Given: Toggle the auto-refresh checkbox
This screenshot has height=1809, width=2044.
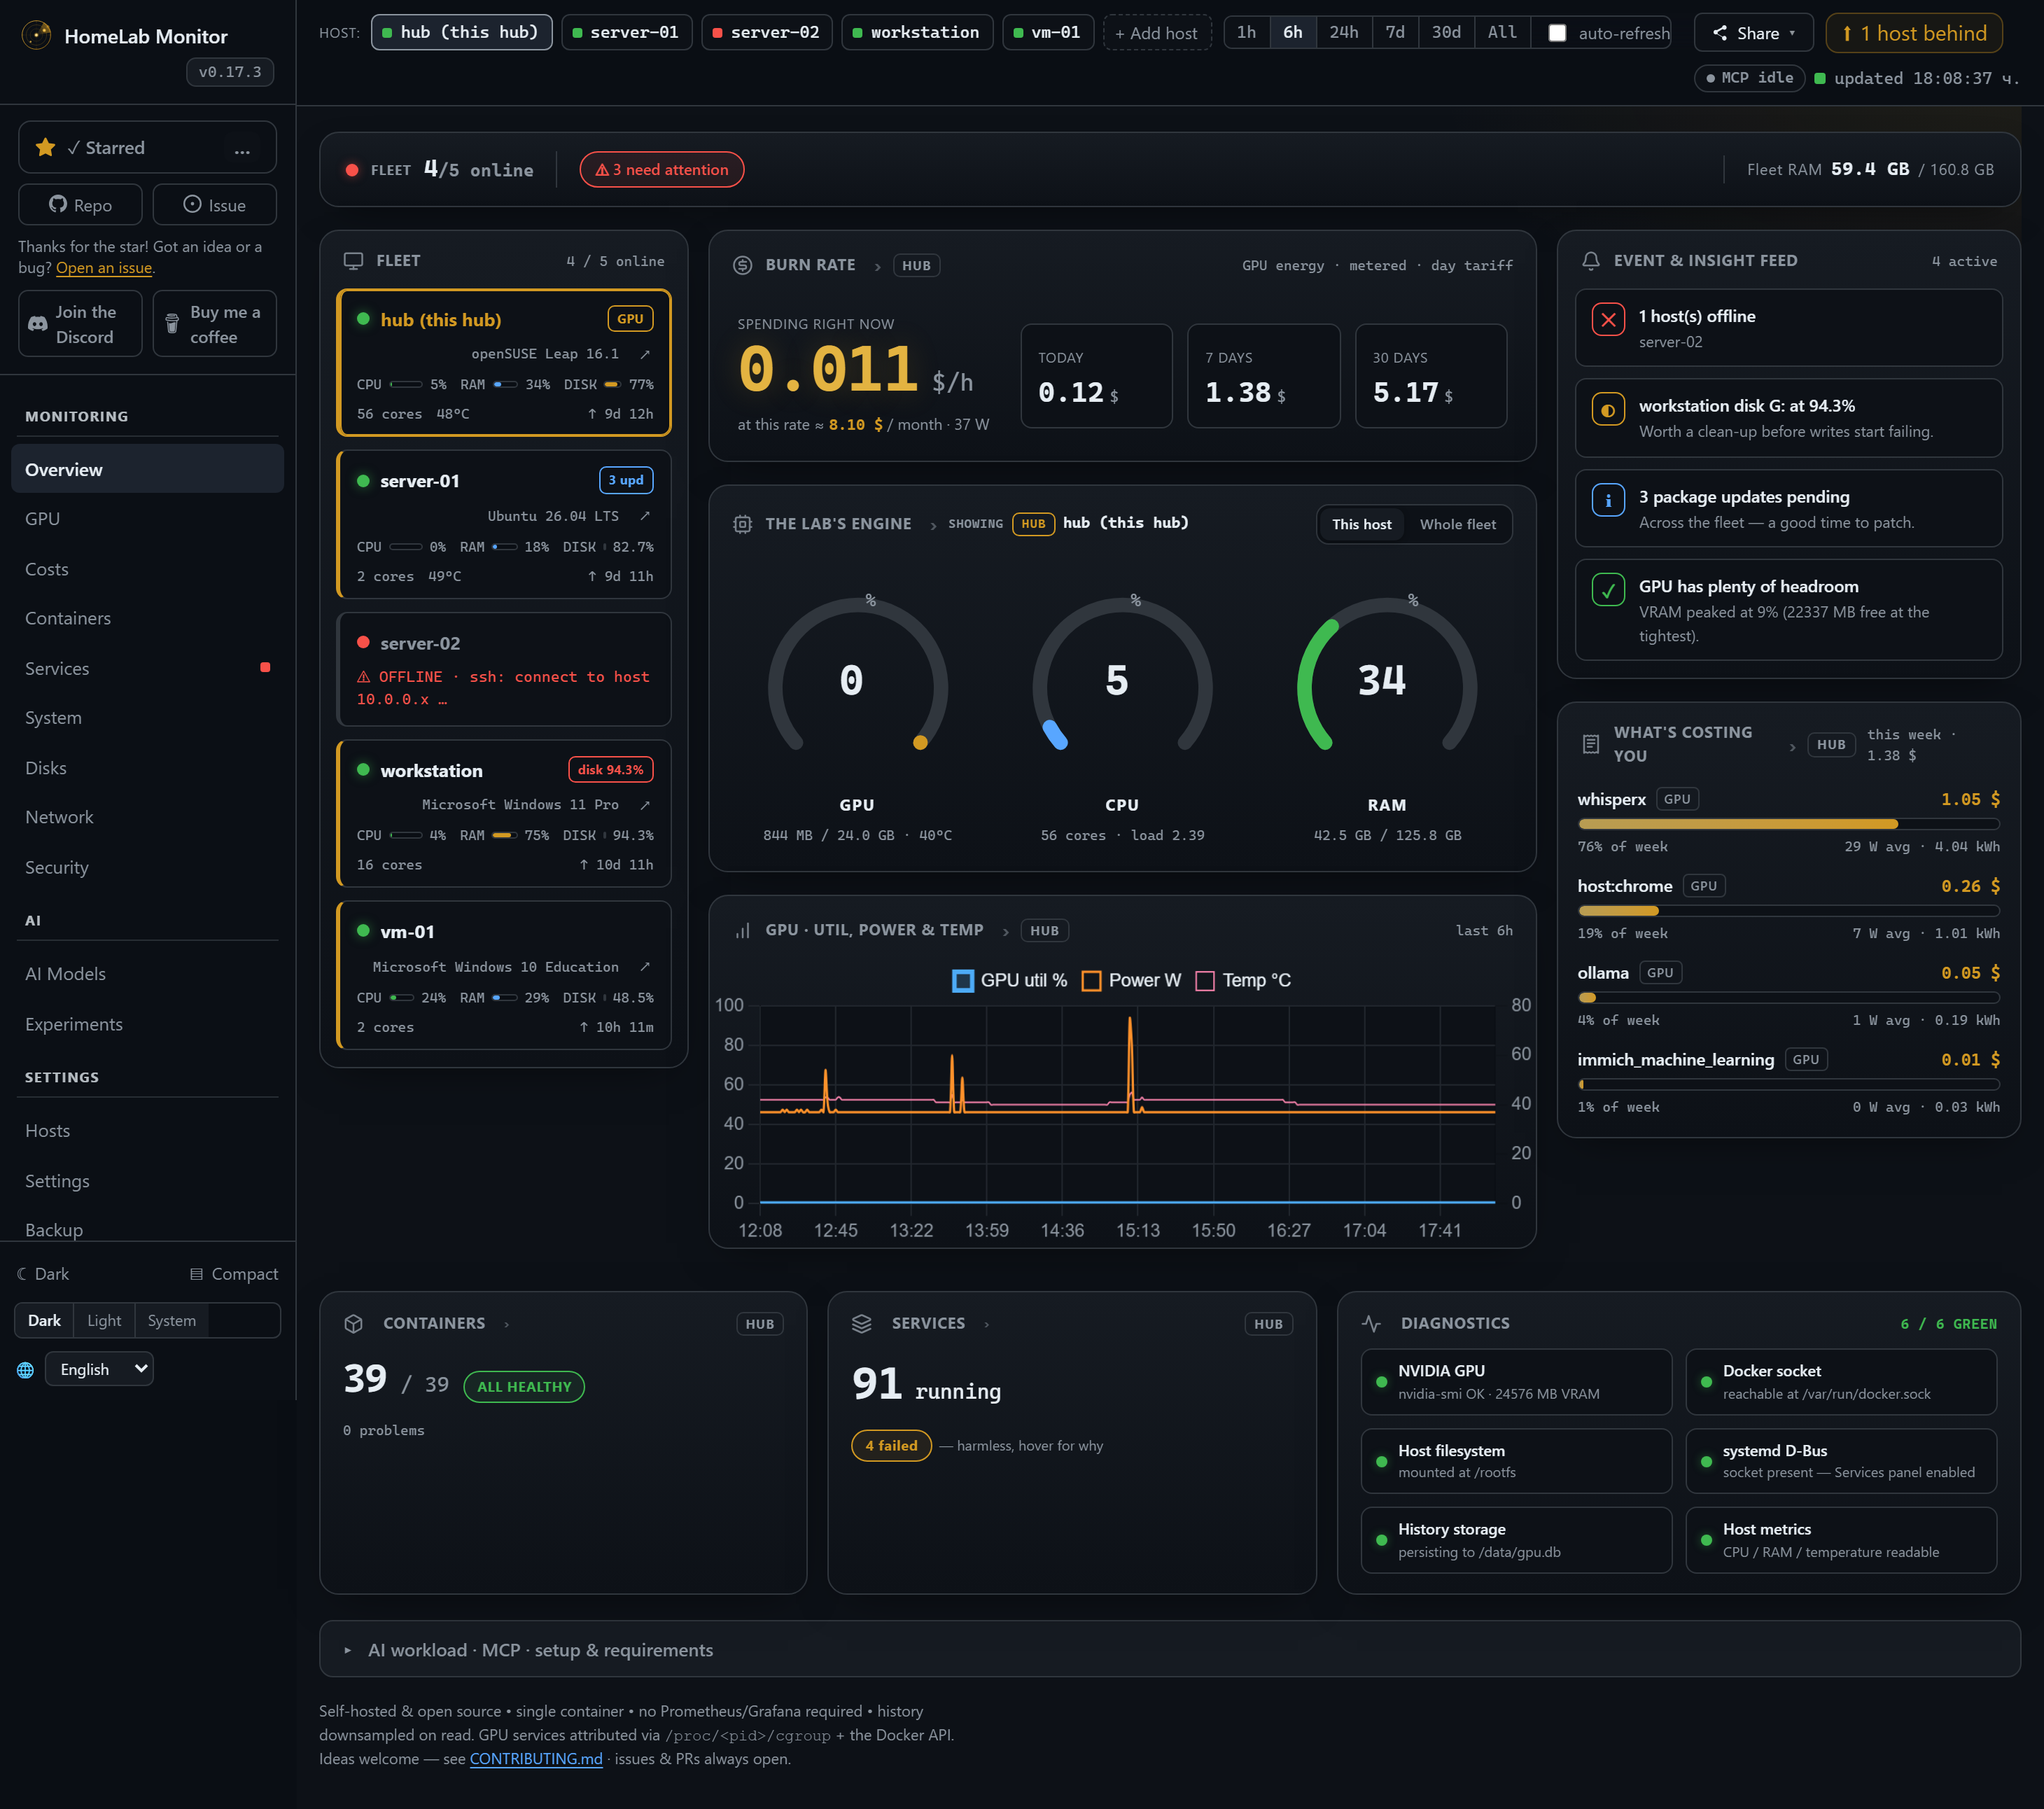Looking at the screenshot, I should pyautogui.click(x=1557, y=33).
